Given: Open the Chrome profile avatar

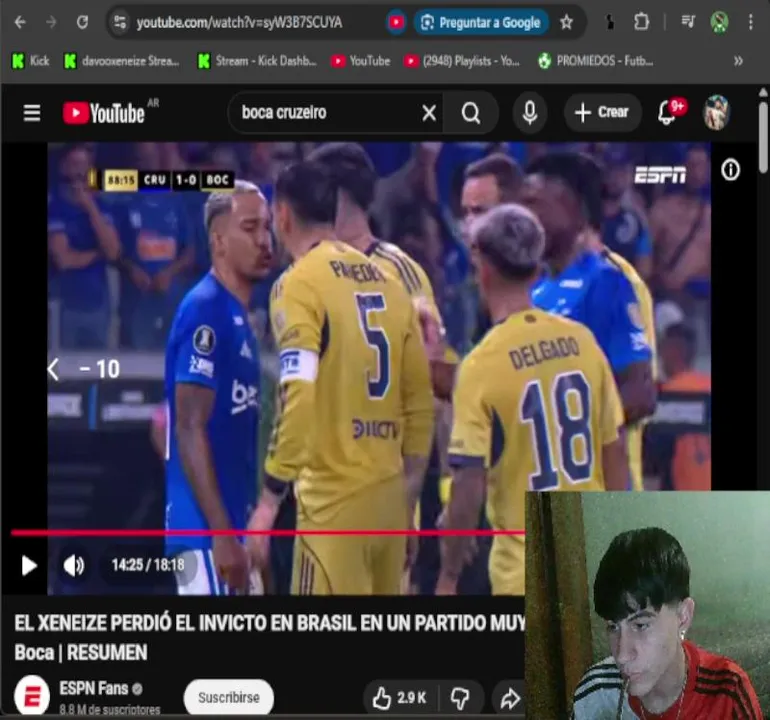Looking at the screenshot, I should (719, 22).
